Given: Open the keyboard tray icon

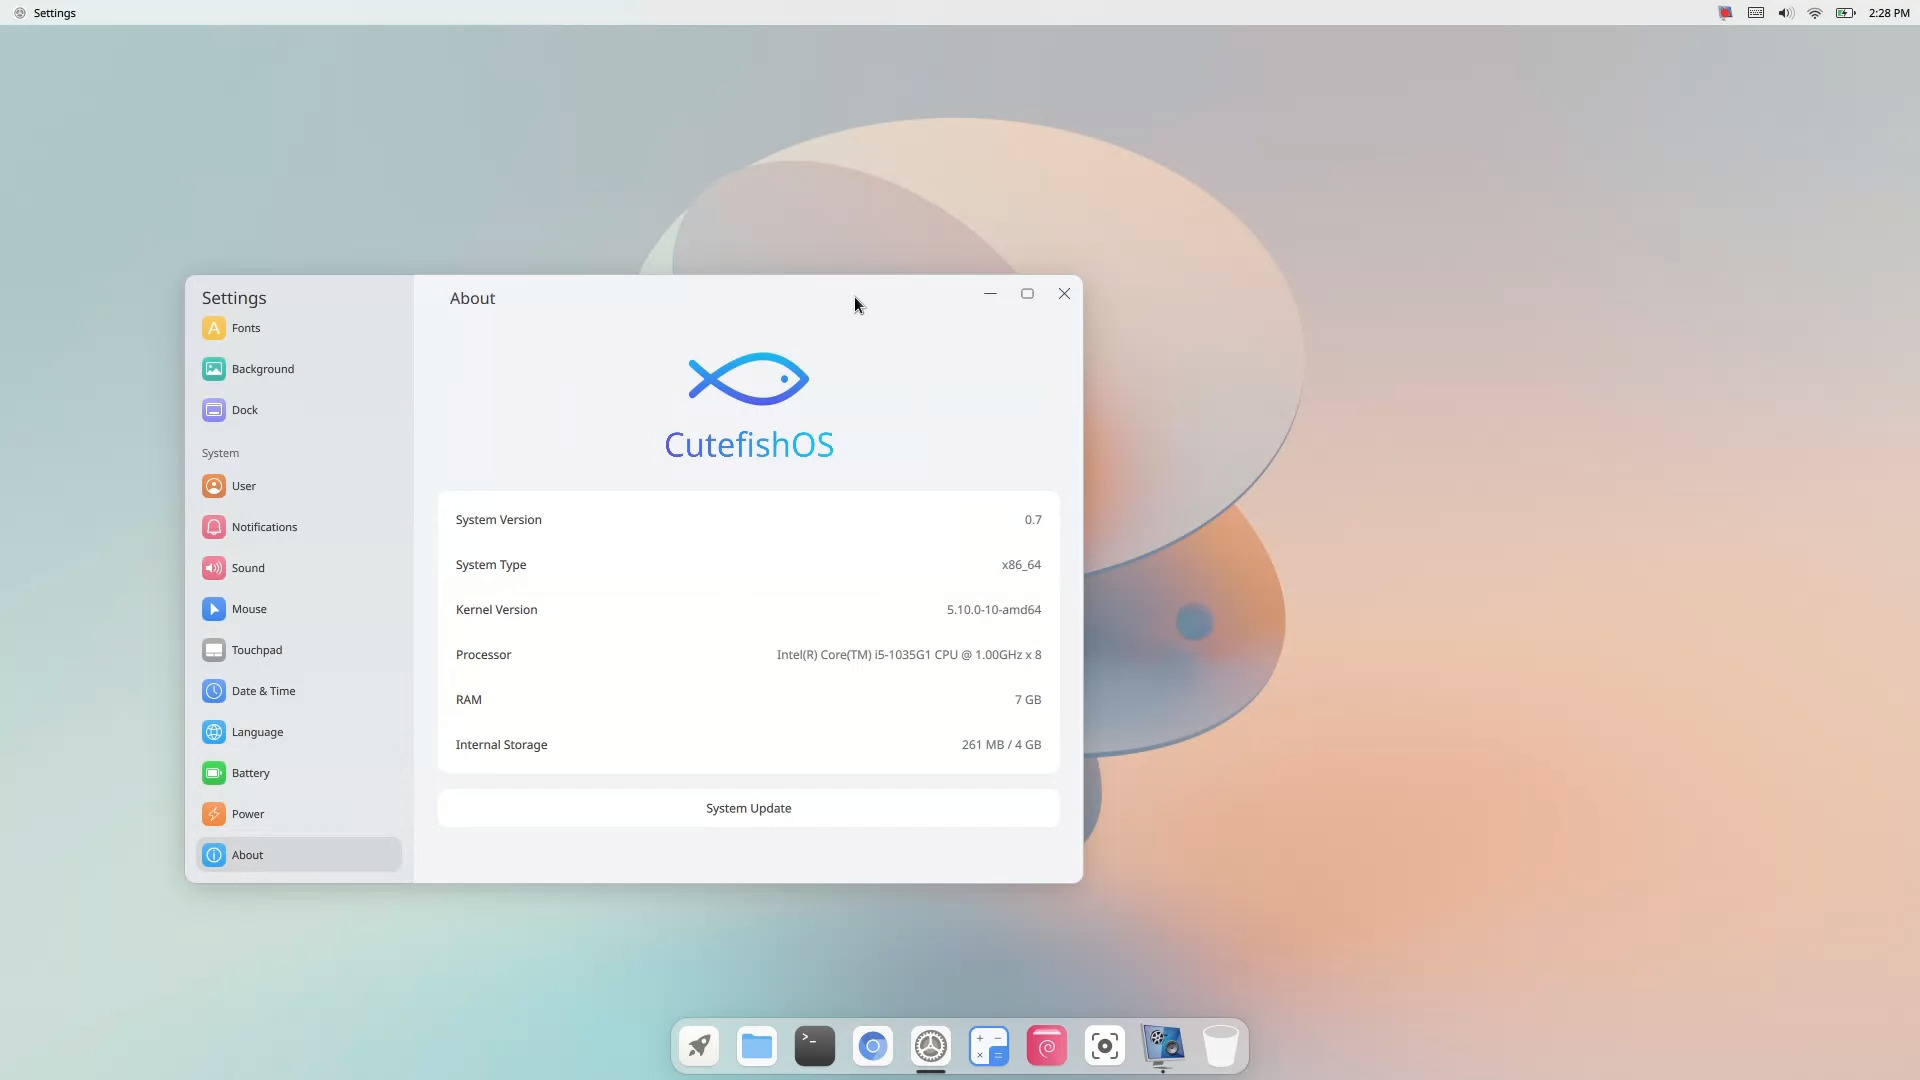Looking at the screenshot, I should tap(1756, 13).
